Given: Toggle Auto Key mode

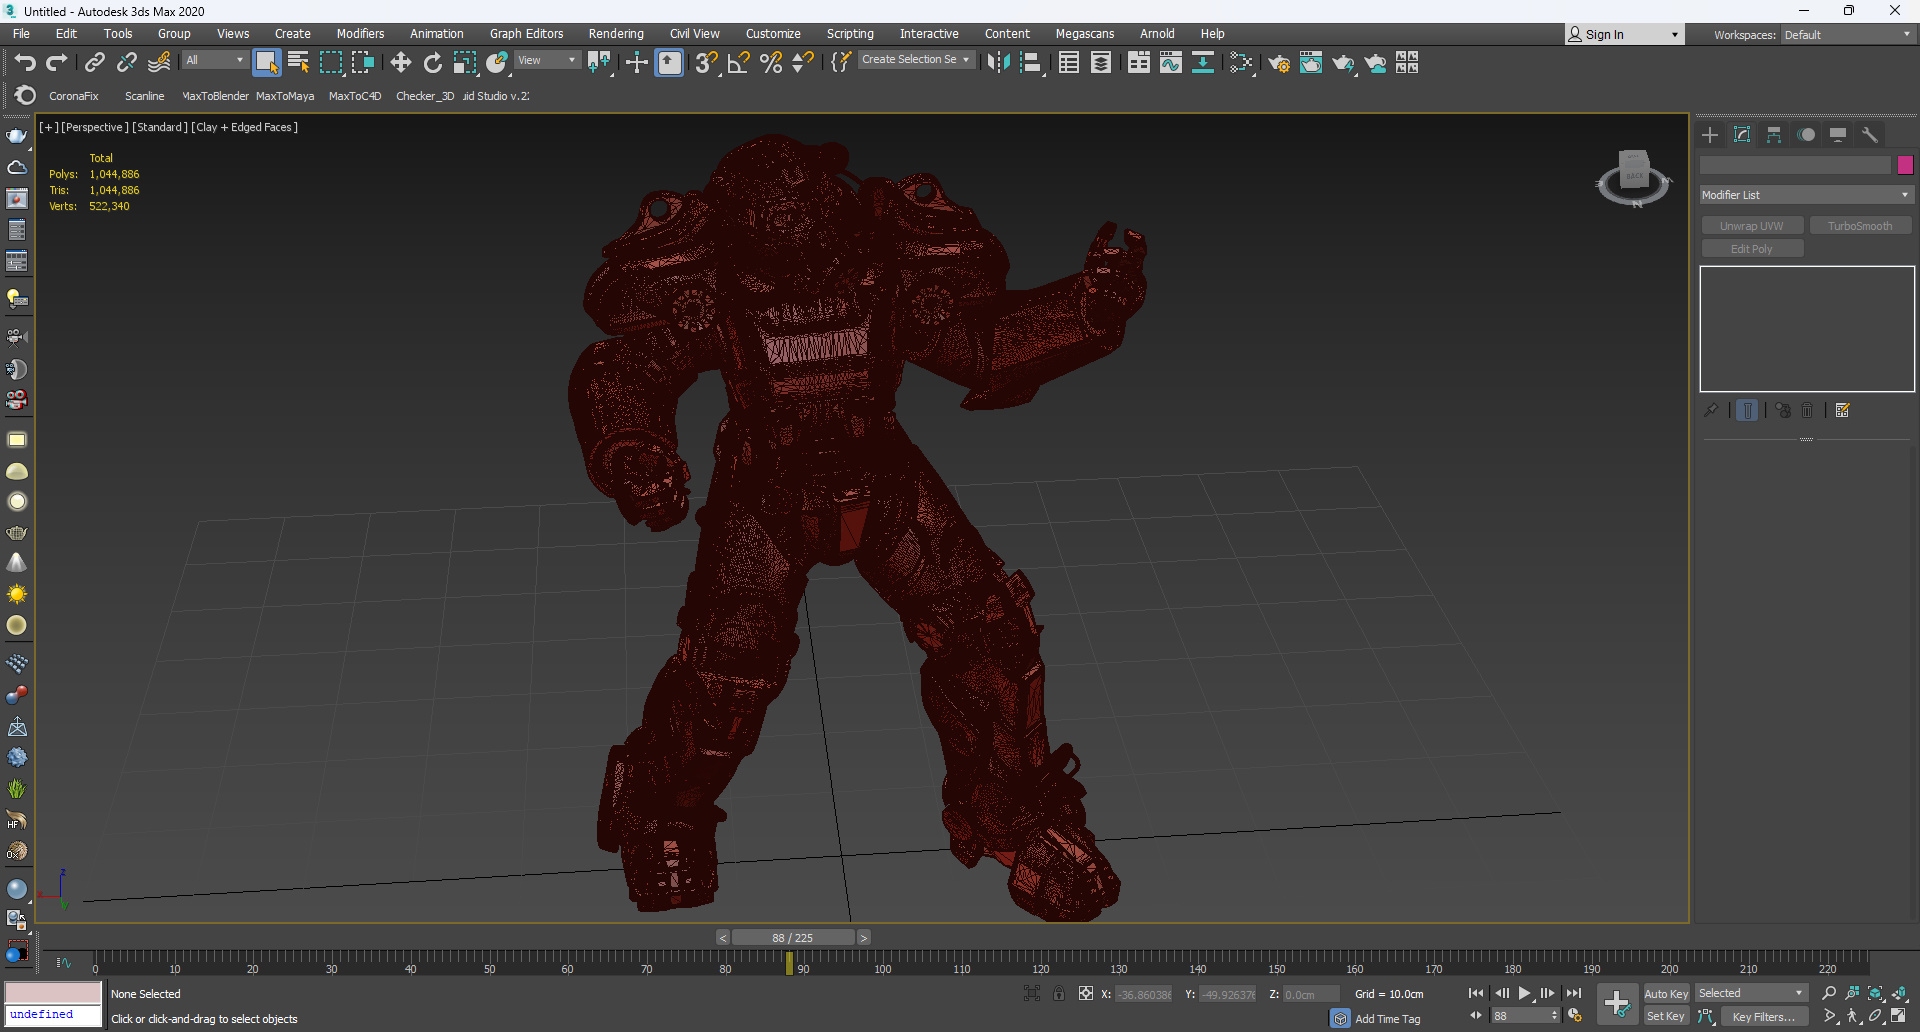Looking at the screenshot, I should pos(1666,993).
